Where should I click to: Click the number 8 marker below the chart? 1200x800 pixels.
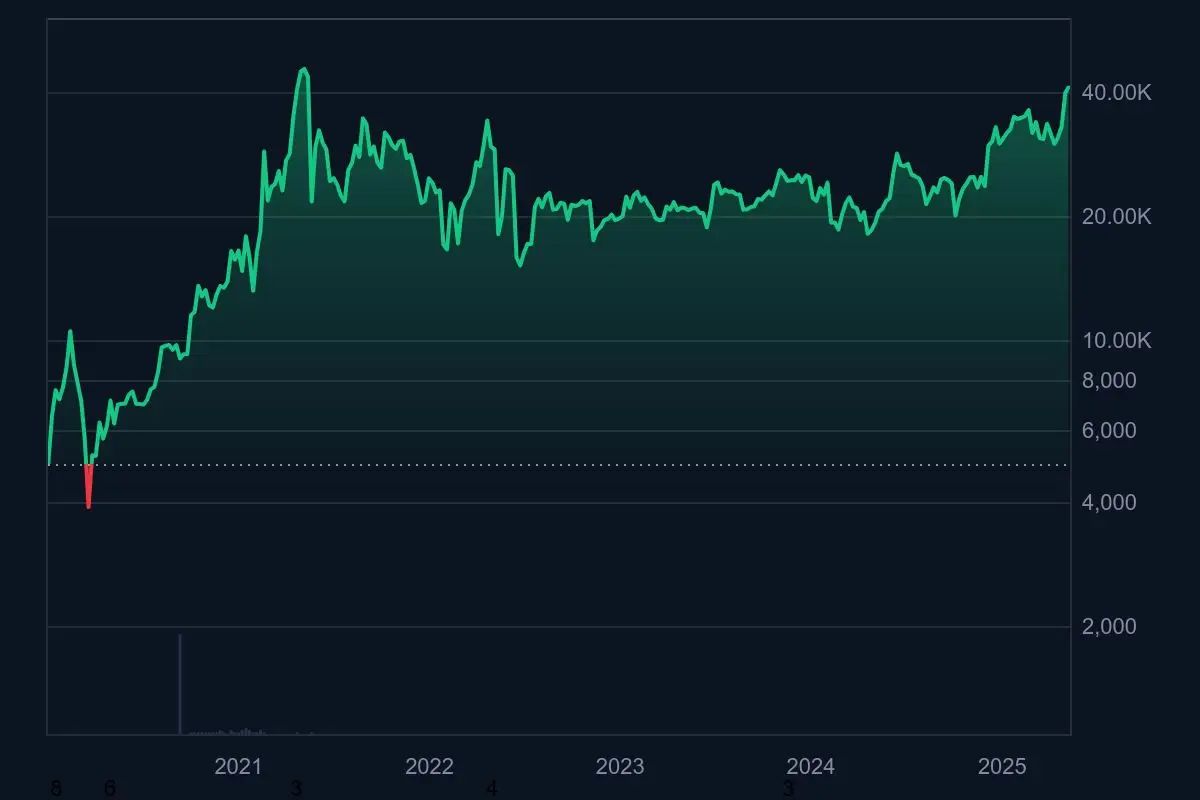[55, 789]
